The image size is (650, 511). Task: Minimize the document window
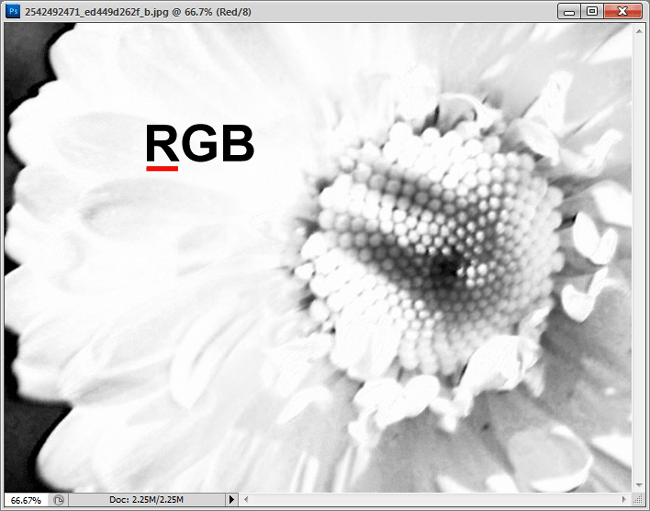[569, 12]
